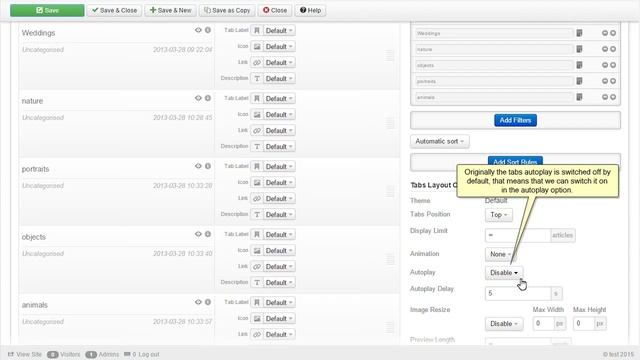Click the eye icon in nature row
This screenshot has width=640, height=360.
click(x=198, y=98)
